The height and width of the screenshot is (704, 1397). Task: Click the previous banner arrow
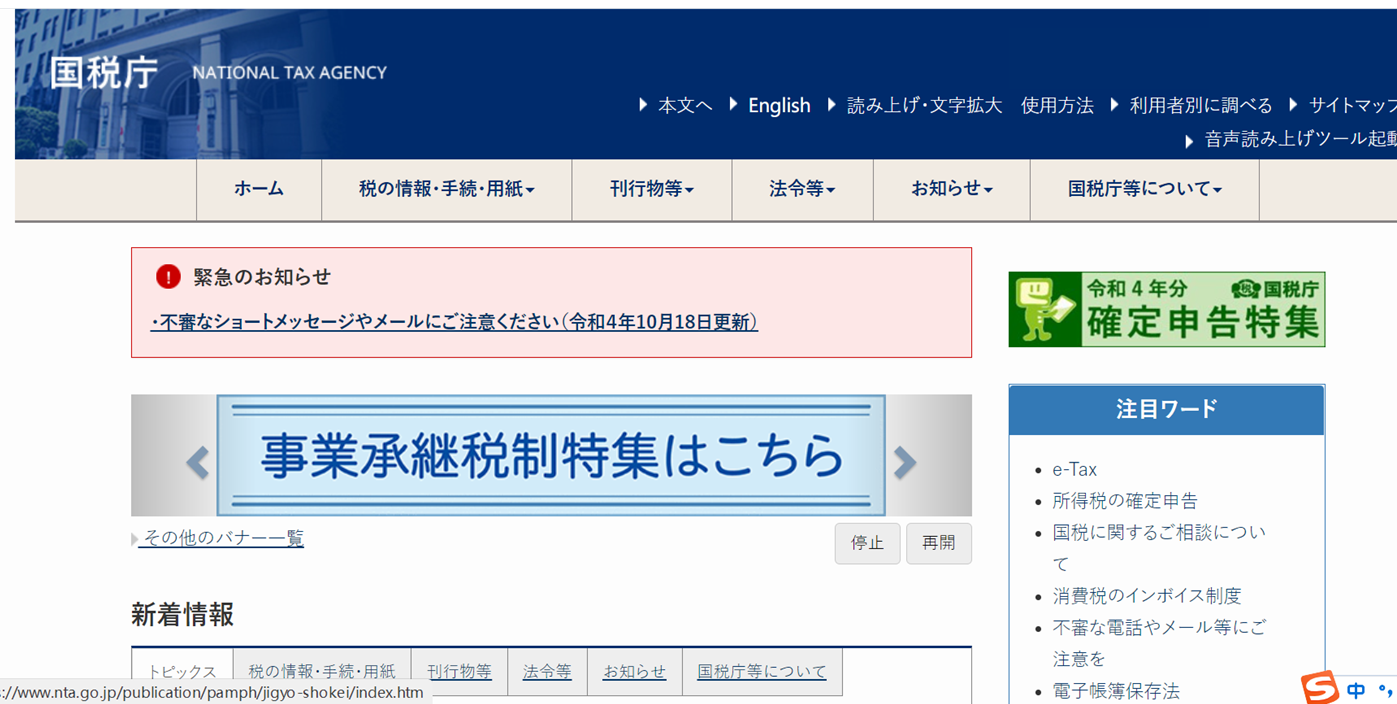point(198,461)
